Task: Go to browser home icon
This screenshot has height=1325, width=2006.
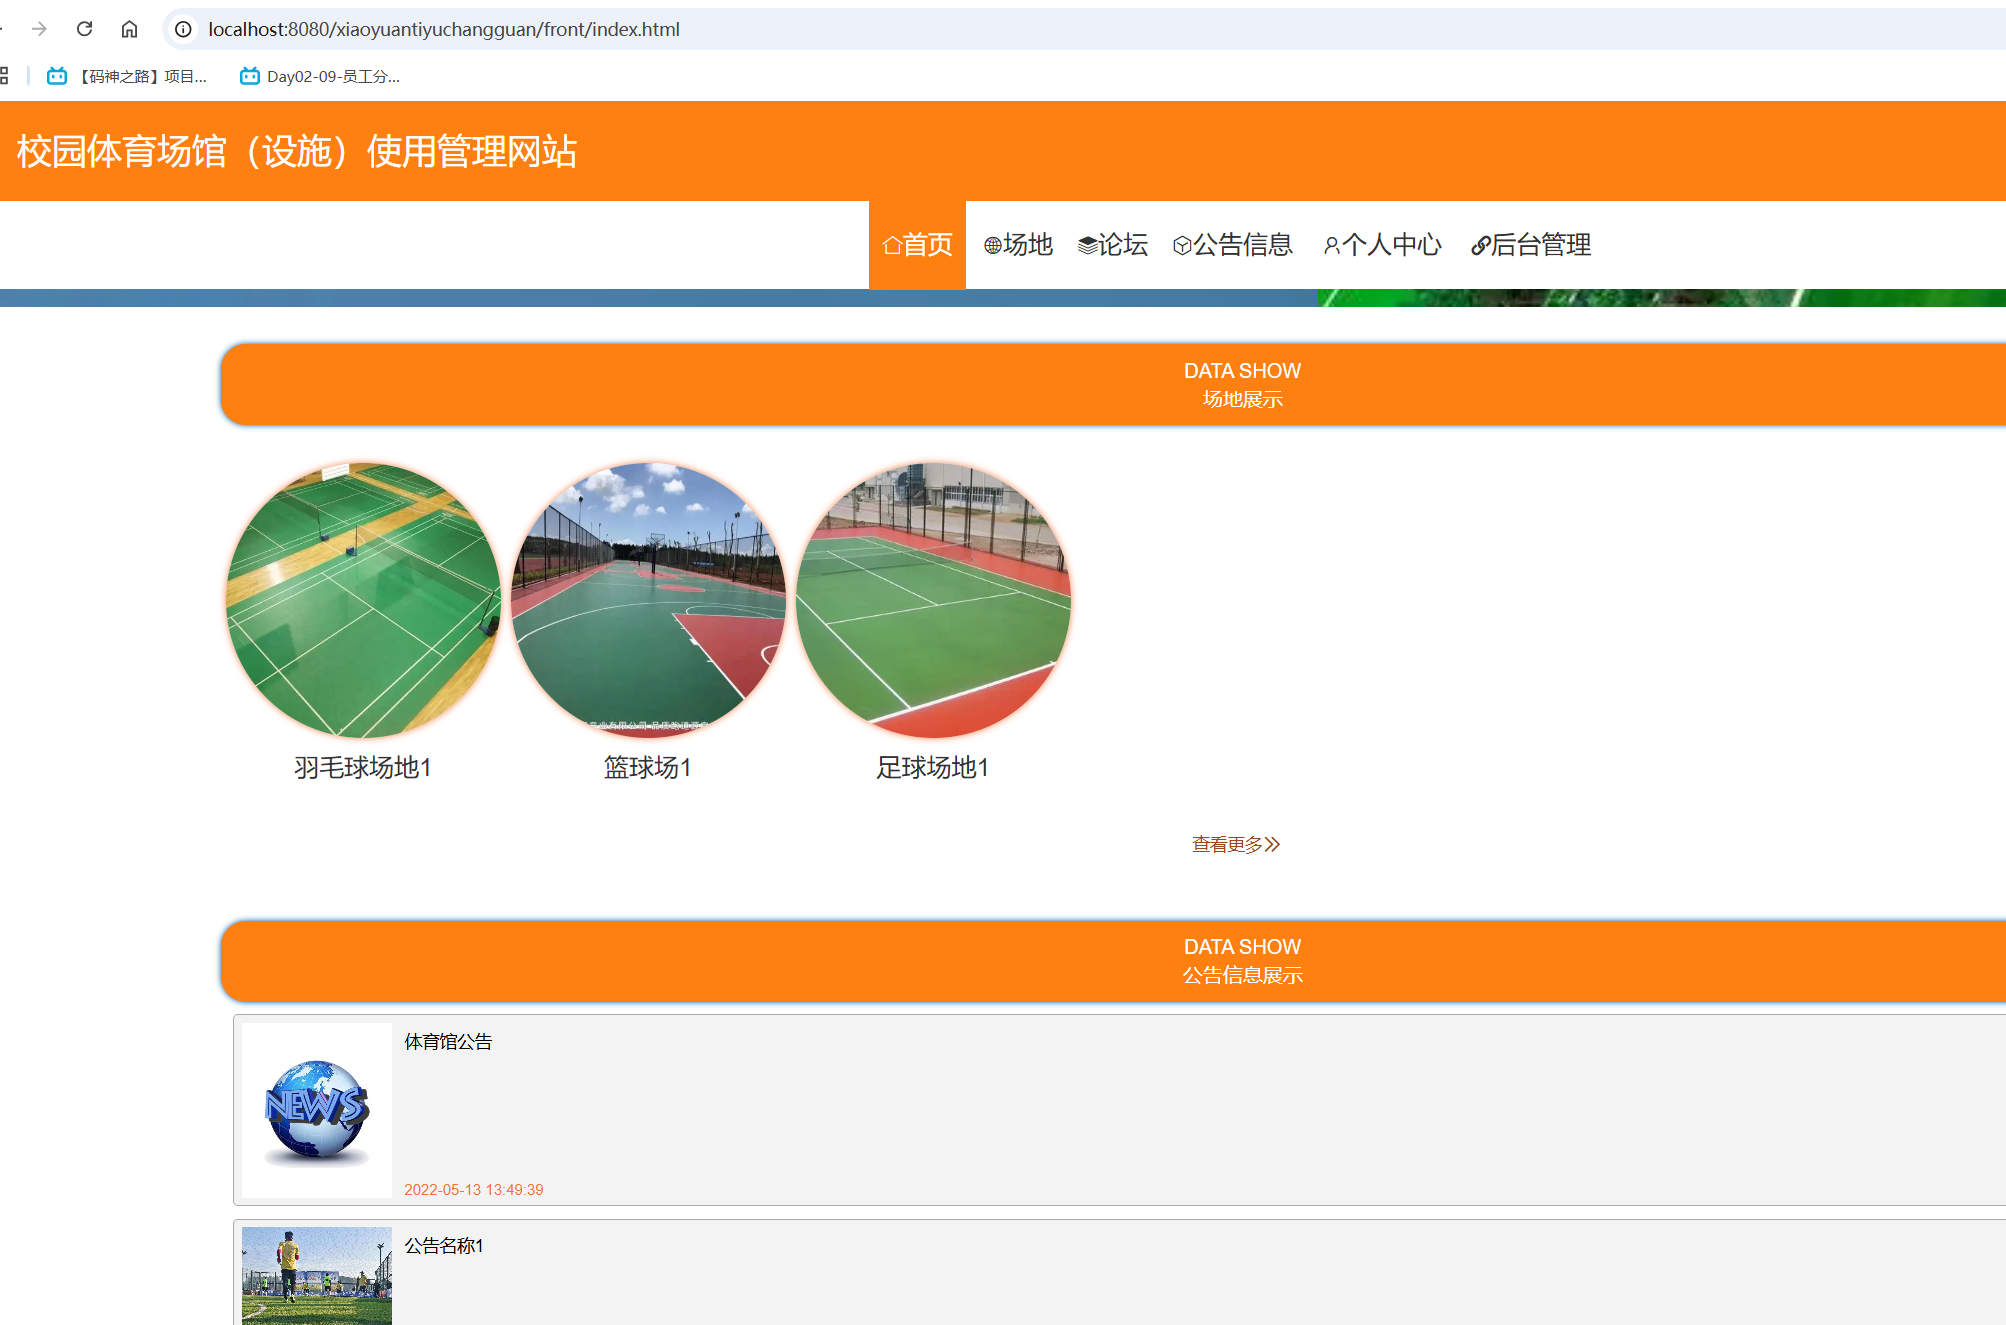Action: click(129, 29)
